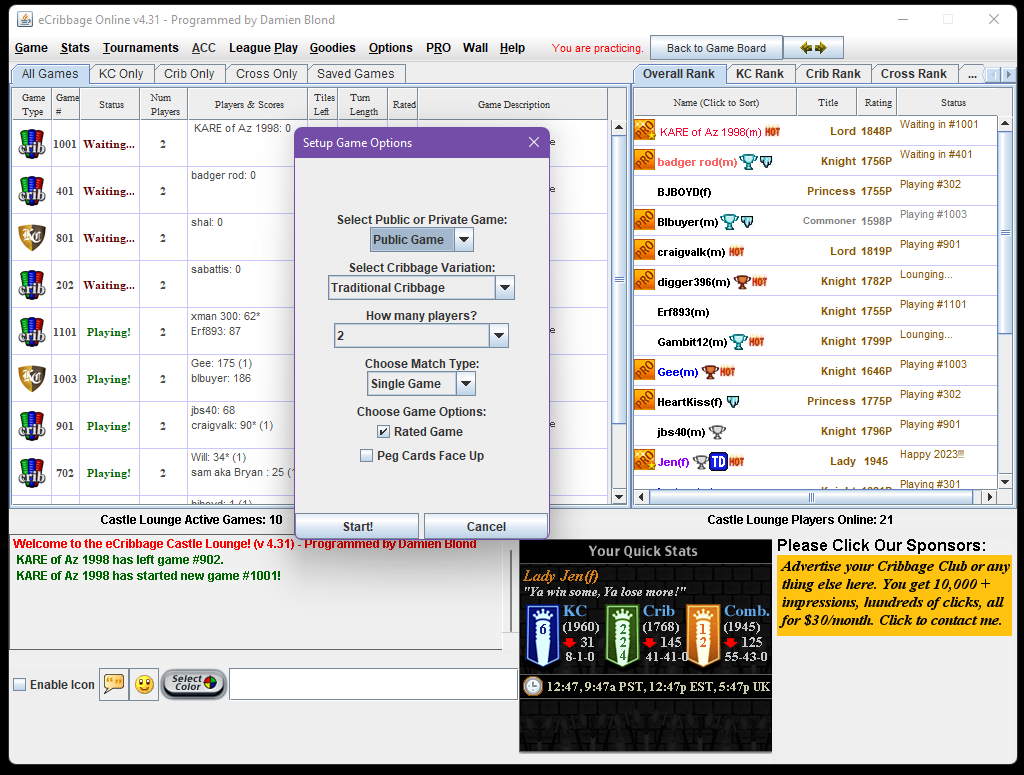Click the trophy icon next to digger396(m)

coord(741,281)
